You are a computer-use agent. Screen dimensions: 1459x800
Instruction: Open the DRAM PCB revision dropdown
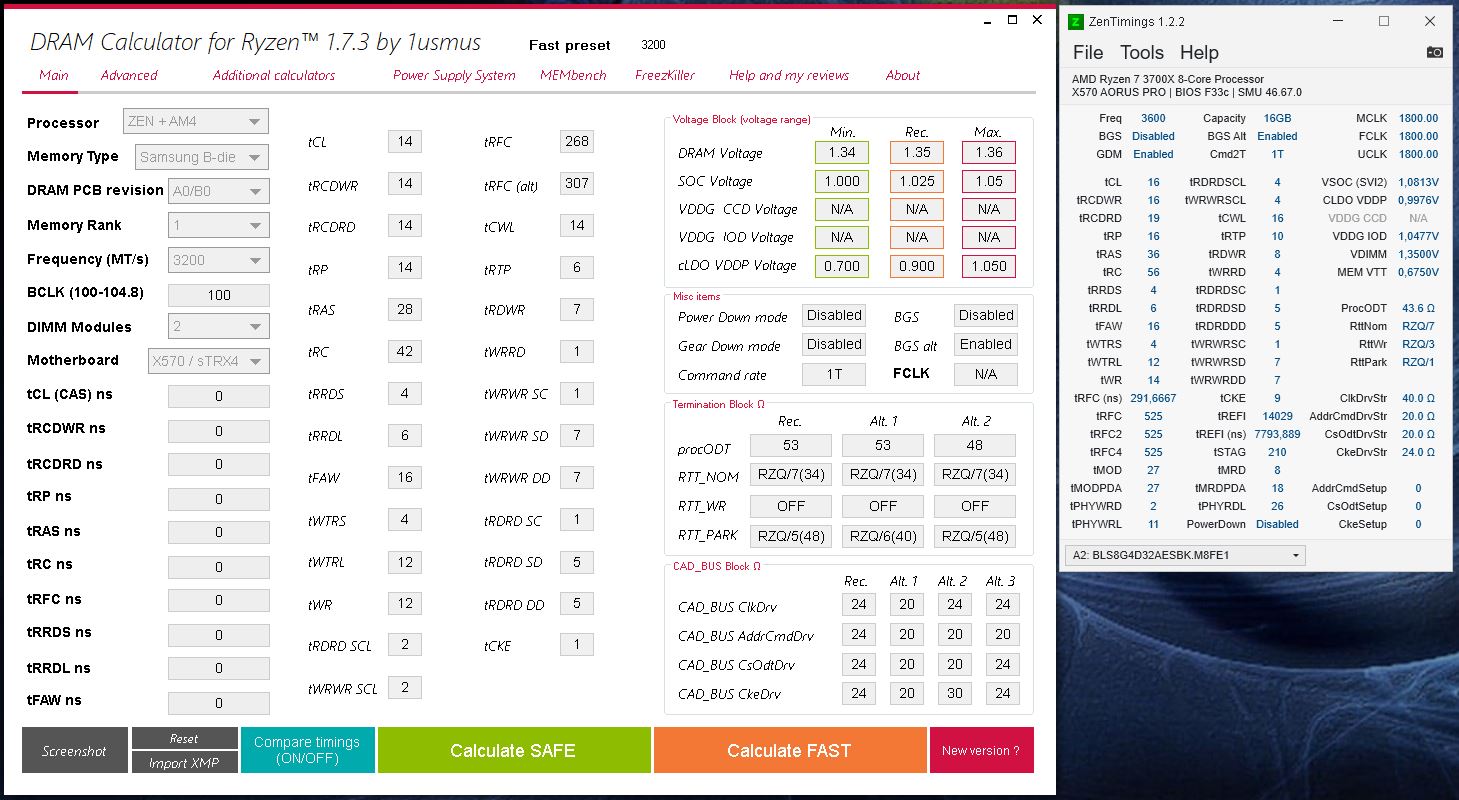click(219, 191)
